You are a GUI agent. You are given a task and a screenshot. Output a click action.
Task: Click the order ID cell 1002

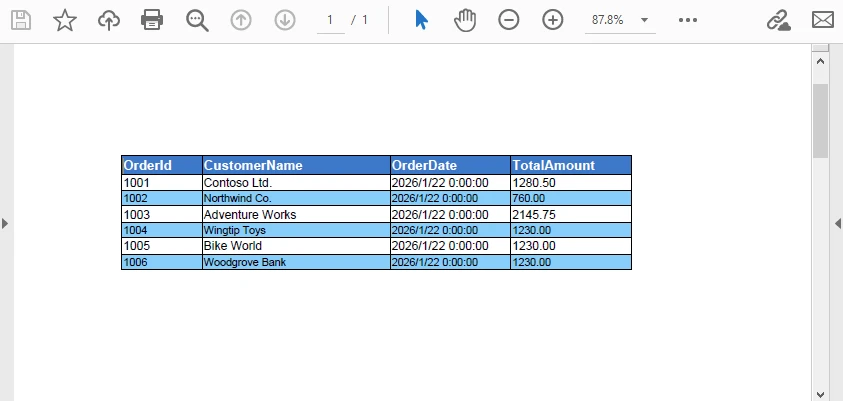click(162, 198)
